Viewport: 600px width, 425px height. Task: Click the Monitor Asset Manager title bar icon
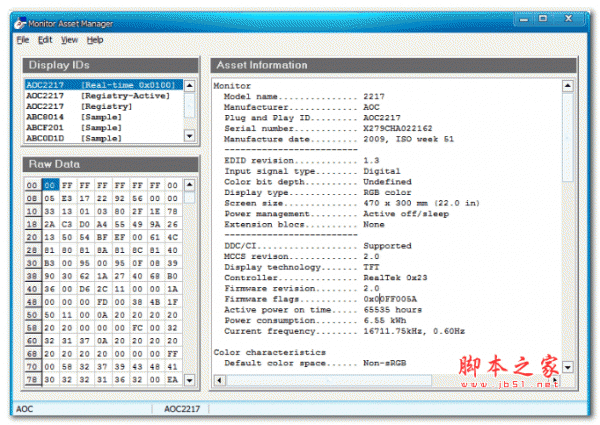[20, 23]
